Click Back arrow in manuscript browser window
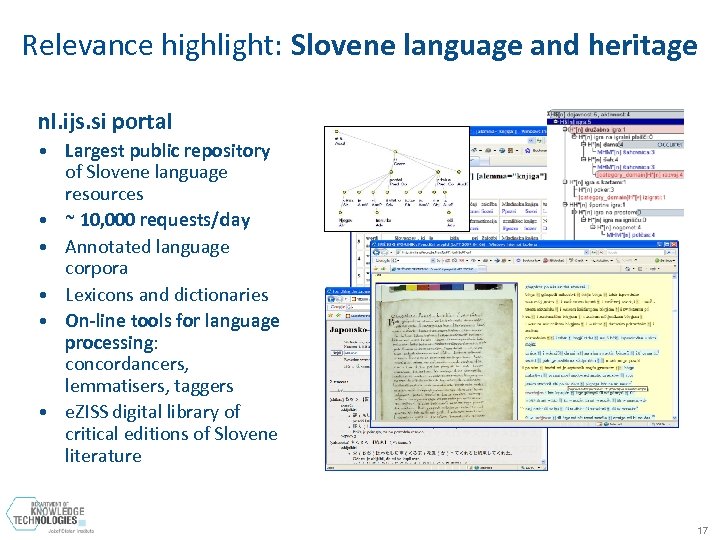 click(x=376, y=252)
